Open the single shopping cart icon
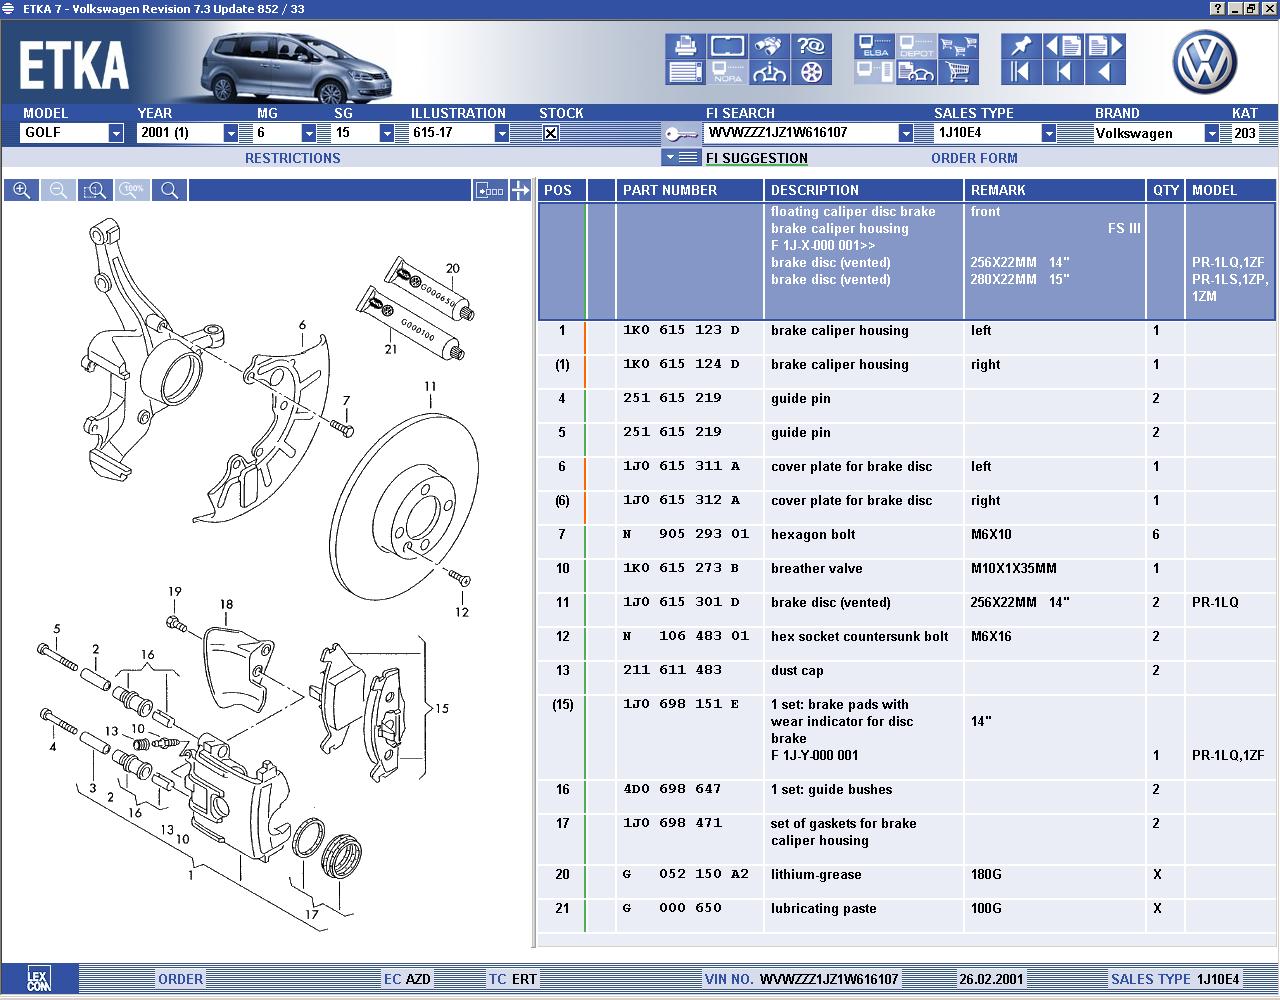 (958, 72)
